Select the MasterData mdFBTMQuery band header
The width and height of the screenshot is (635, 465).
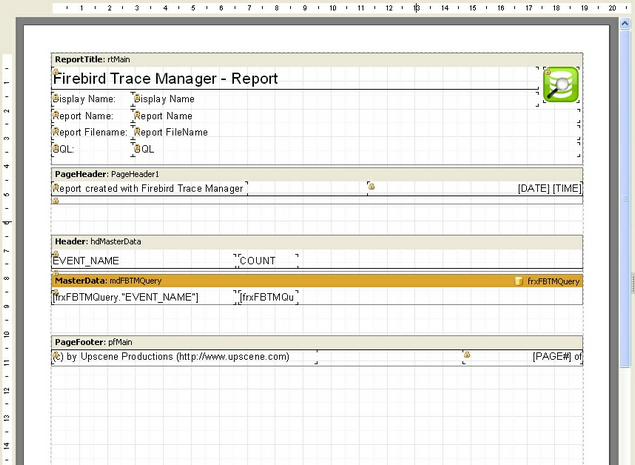(x=317, y=281)
